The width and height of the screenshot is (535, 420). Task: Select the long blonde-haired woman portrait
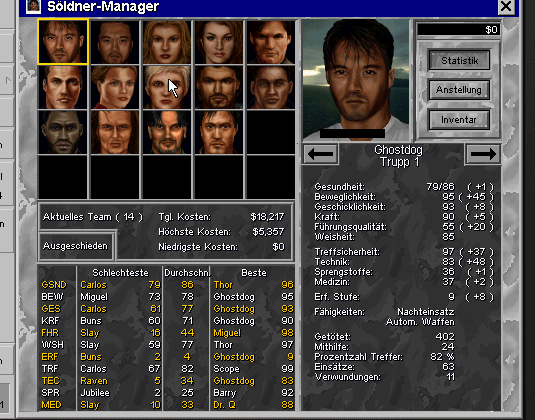pos(167,42)
